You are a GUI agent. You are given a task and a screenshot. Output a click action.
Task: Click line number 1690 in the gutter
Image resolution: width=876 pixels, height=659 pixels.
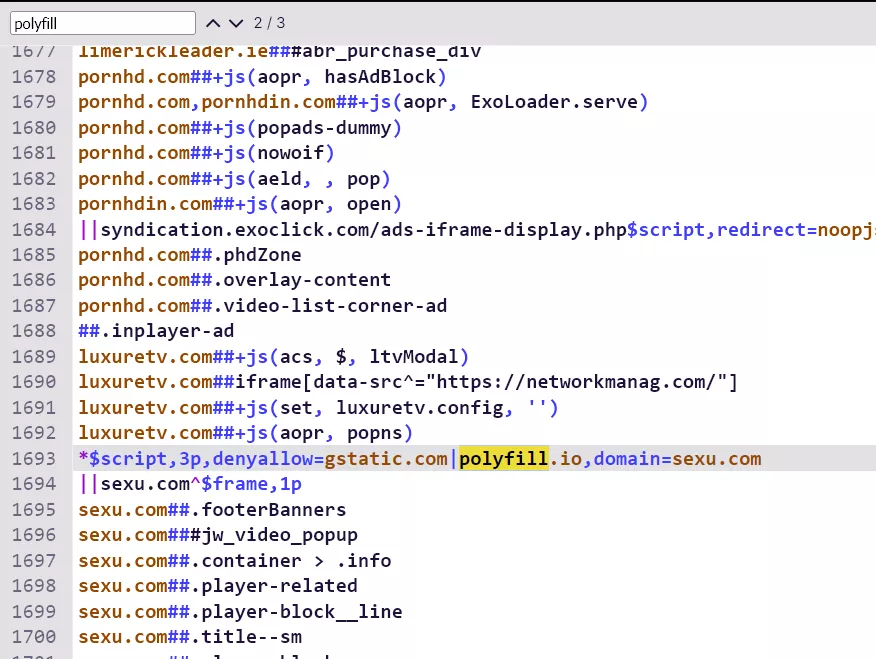point(36,383)
